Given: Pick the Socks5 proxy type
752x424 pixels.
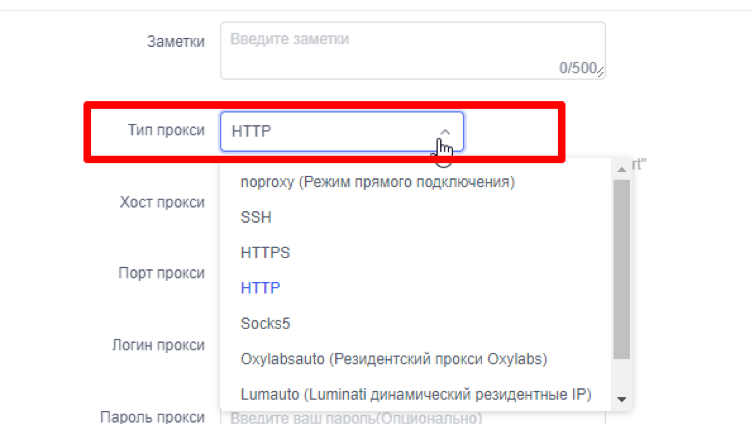Looking at the screenshot, I should click(265, 323).
